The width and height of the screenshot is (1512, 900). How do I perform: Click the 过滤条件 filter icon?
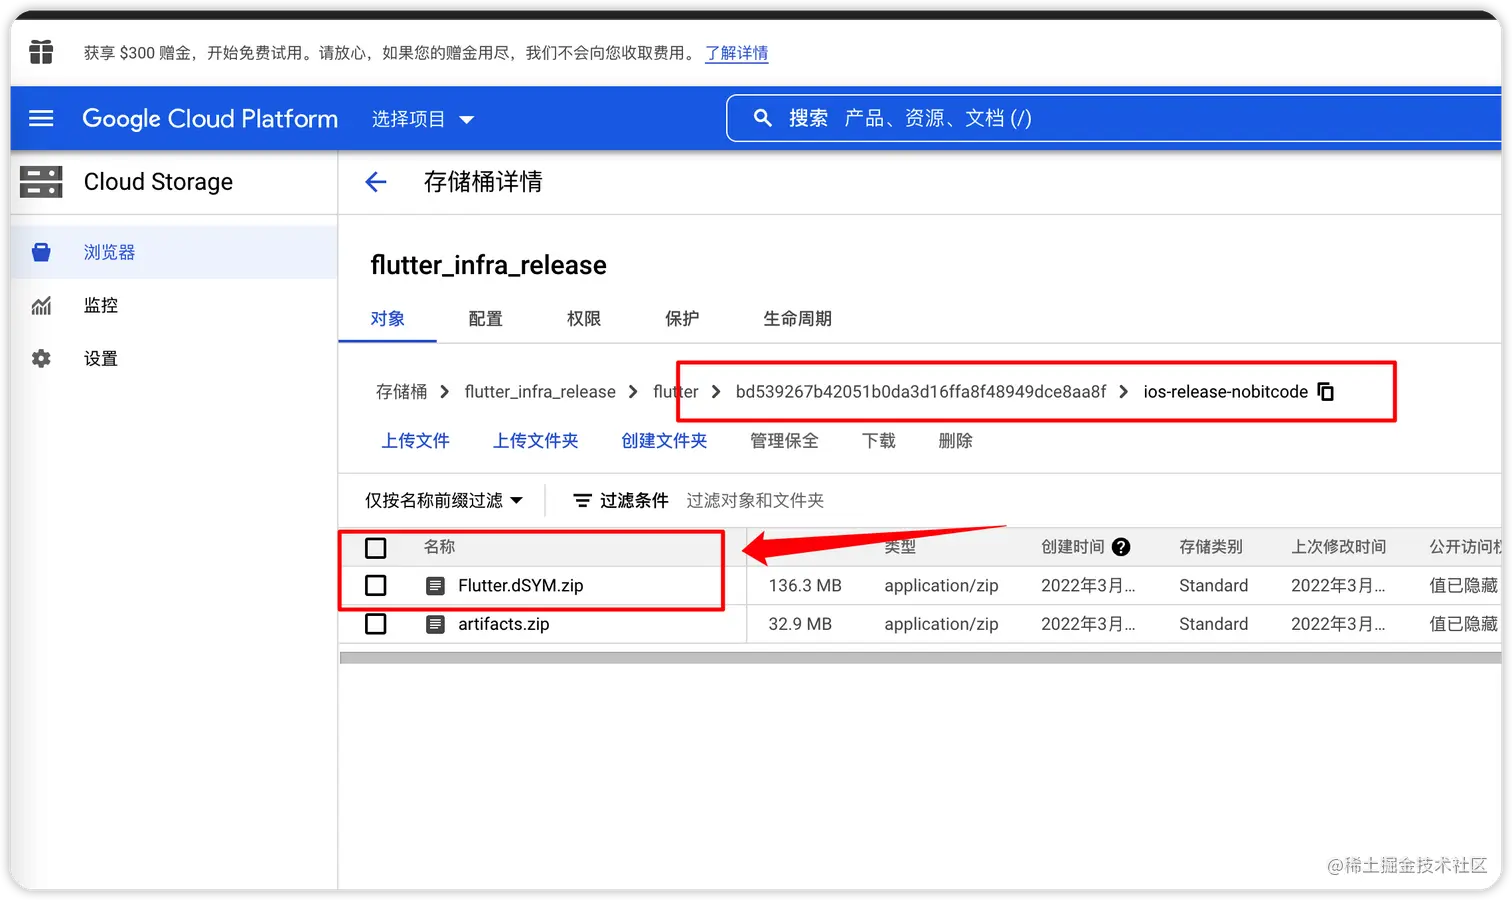[582, 500]
